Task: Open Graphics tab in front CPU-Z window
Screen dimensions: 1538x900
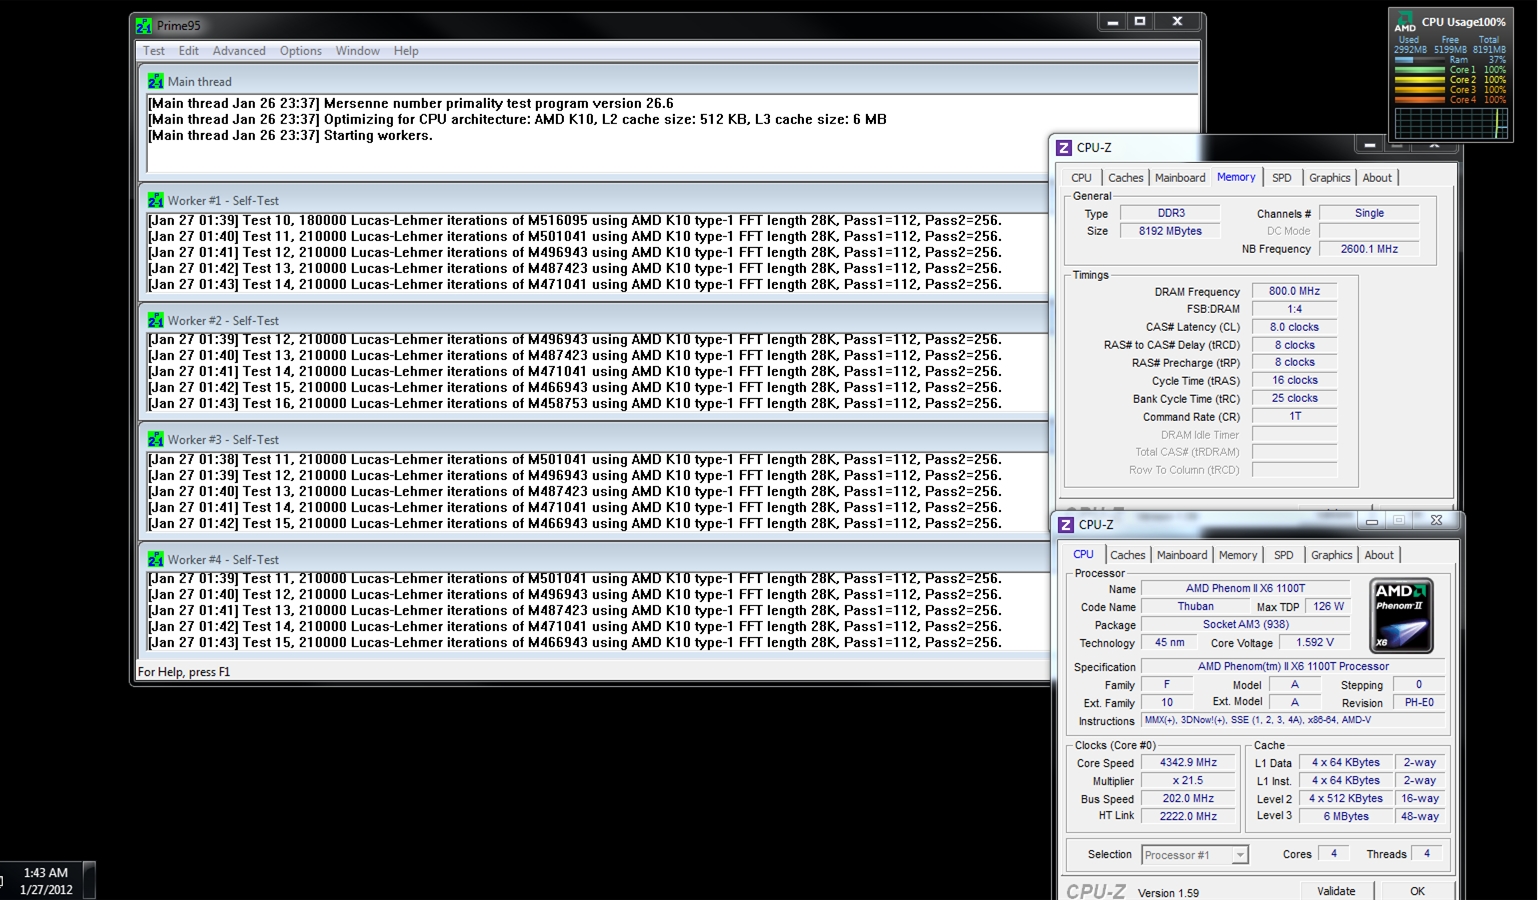Action: [x=1332, y=555]
